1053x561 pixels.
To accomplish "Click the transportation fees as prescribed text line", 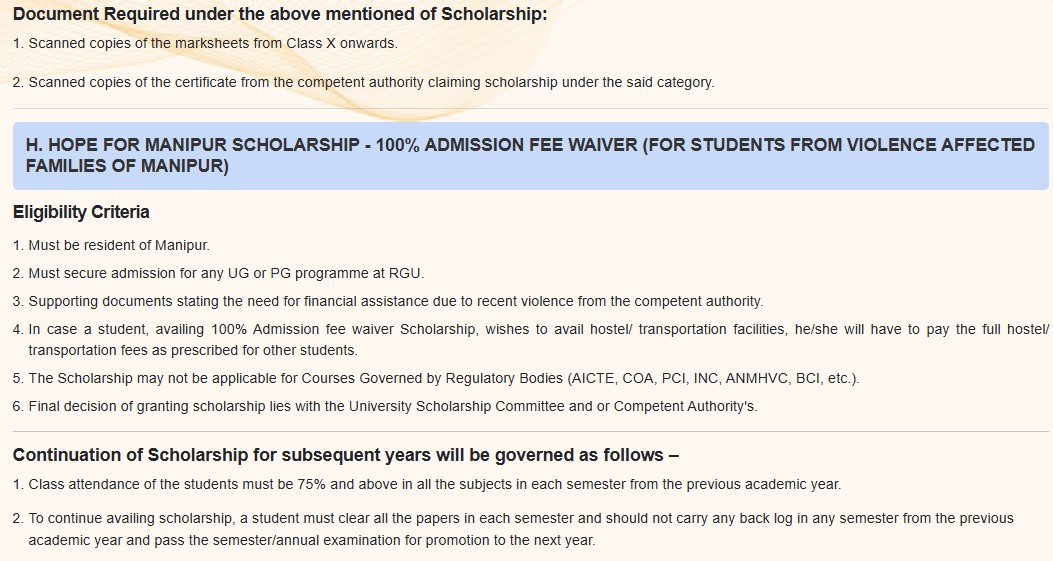I will 193,350.
